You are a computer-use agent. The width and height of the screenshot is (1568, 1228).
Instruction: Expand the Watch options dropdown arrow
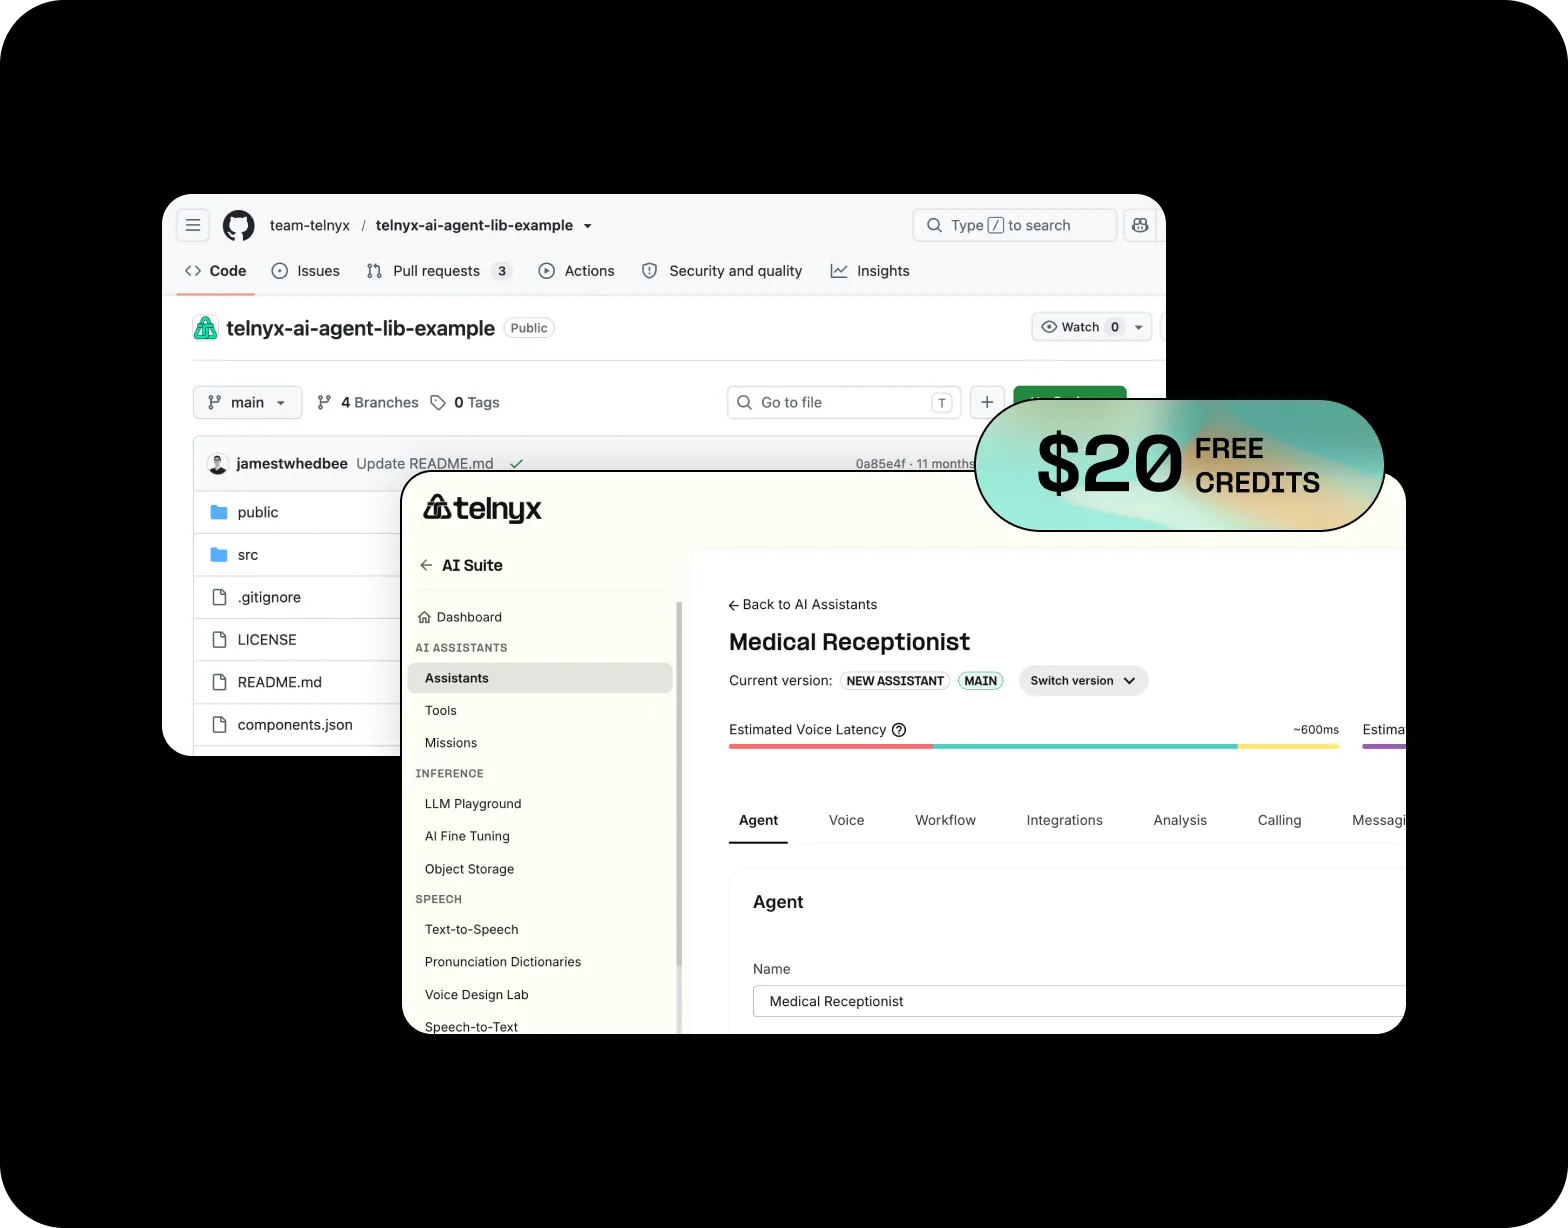coord(1139,327)
